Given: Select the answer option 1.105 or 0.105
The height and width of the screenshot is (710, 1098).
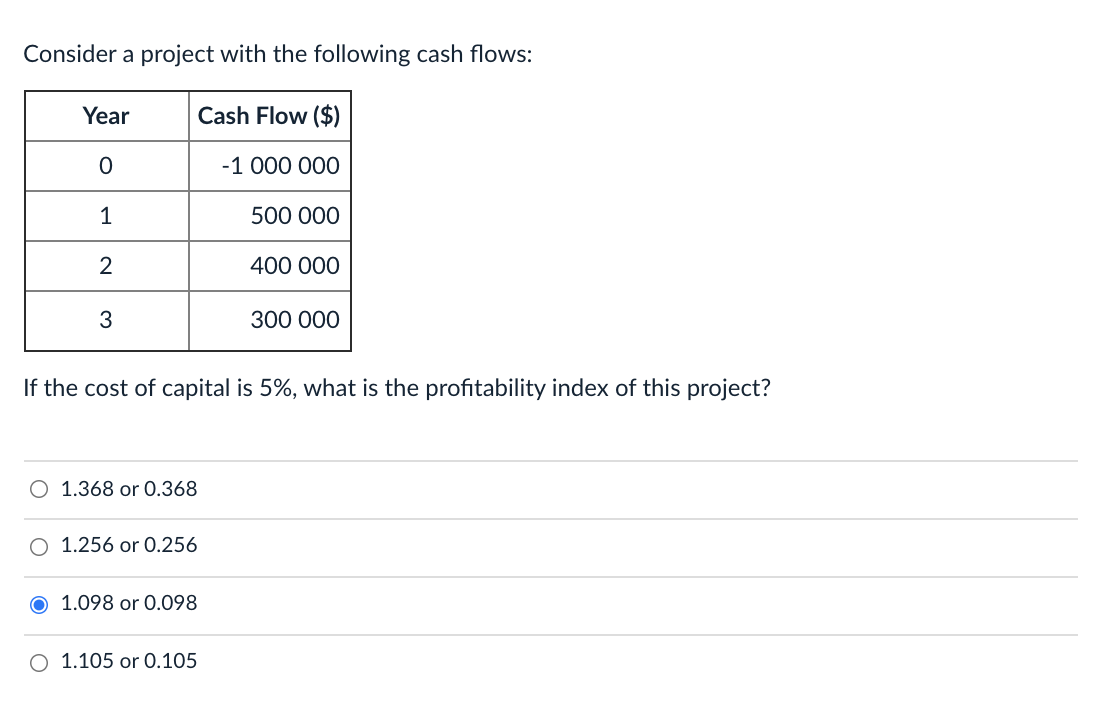Looking at the screenshot, I should [38, 661].
